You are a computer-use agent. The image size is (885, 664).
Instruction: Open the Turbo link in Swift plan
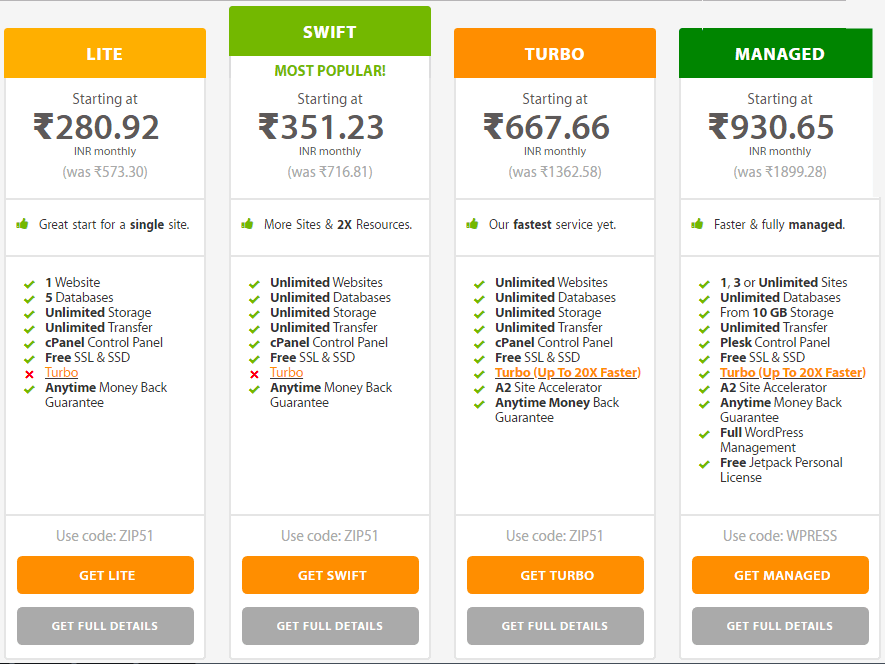pos(286,372)
